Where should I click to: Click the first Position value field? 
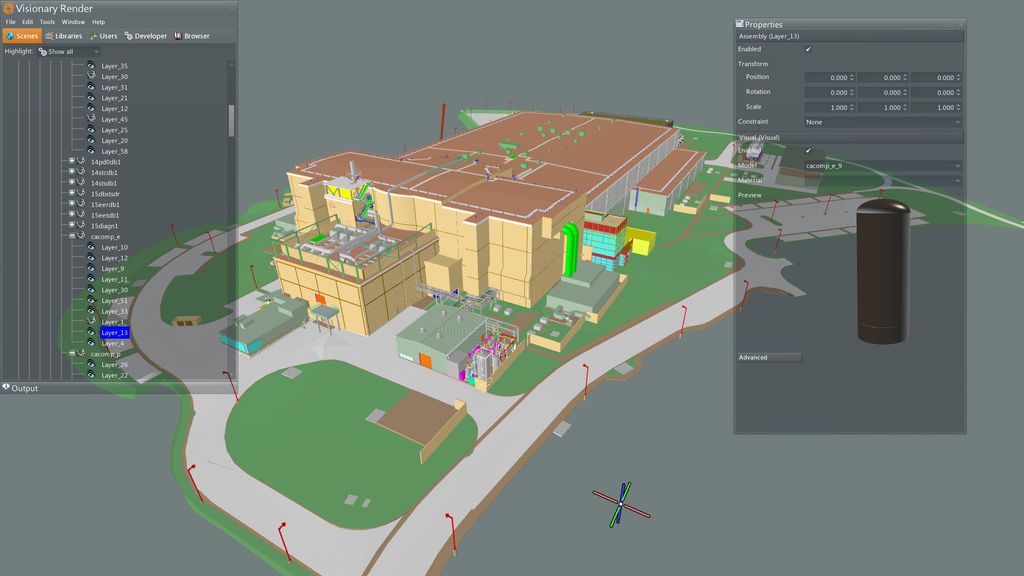829,78
